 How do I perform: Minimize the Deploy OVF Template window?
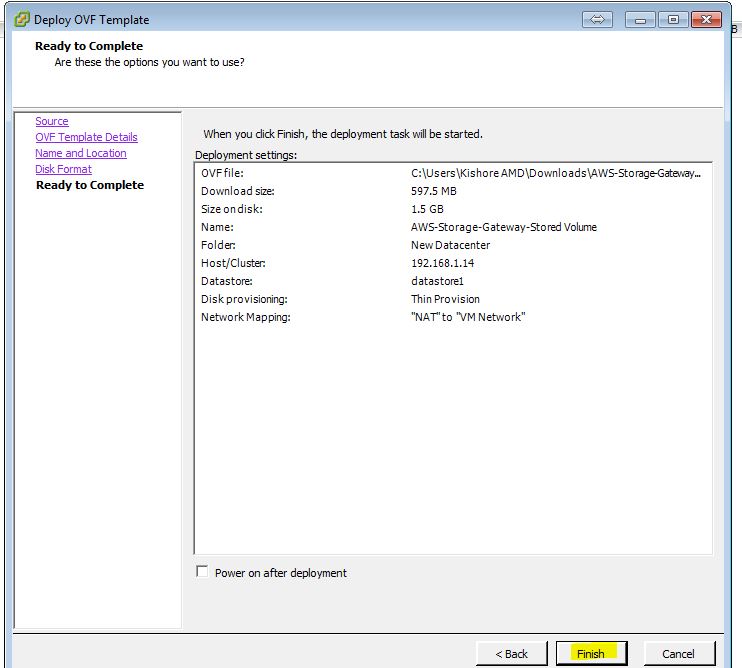click(643, 19)
